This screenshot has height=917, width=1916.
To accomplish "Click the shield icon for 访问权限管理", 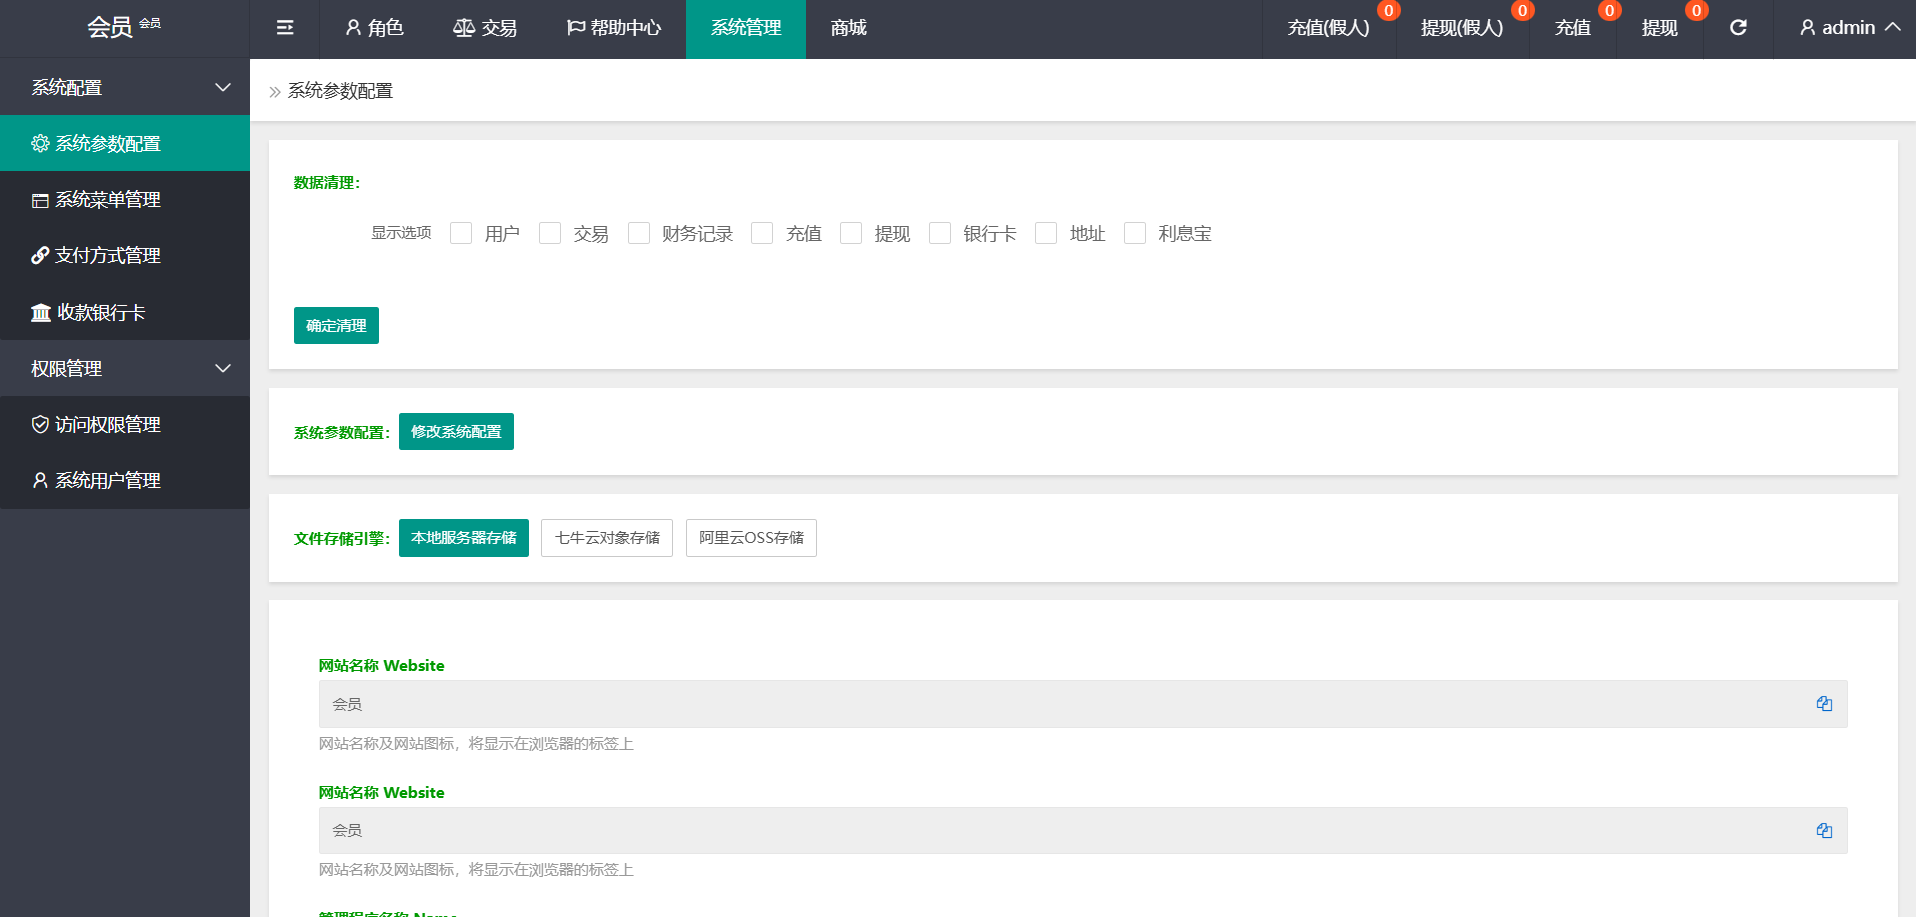I will [x=40, y=425].
